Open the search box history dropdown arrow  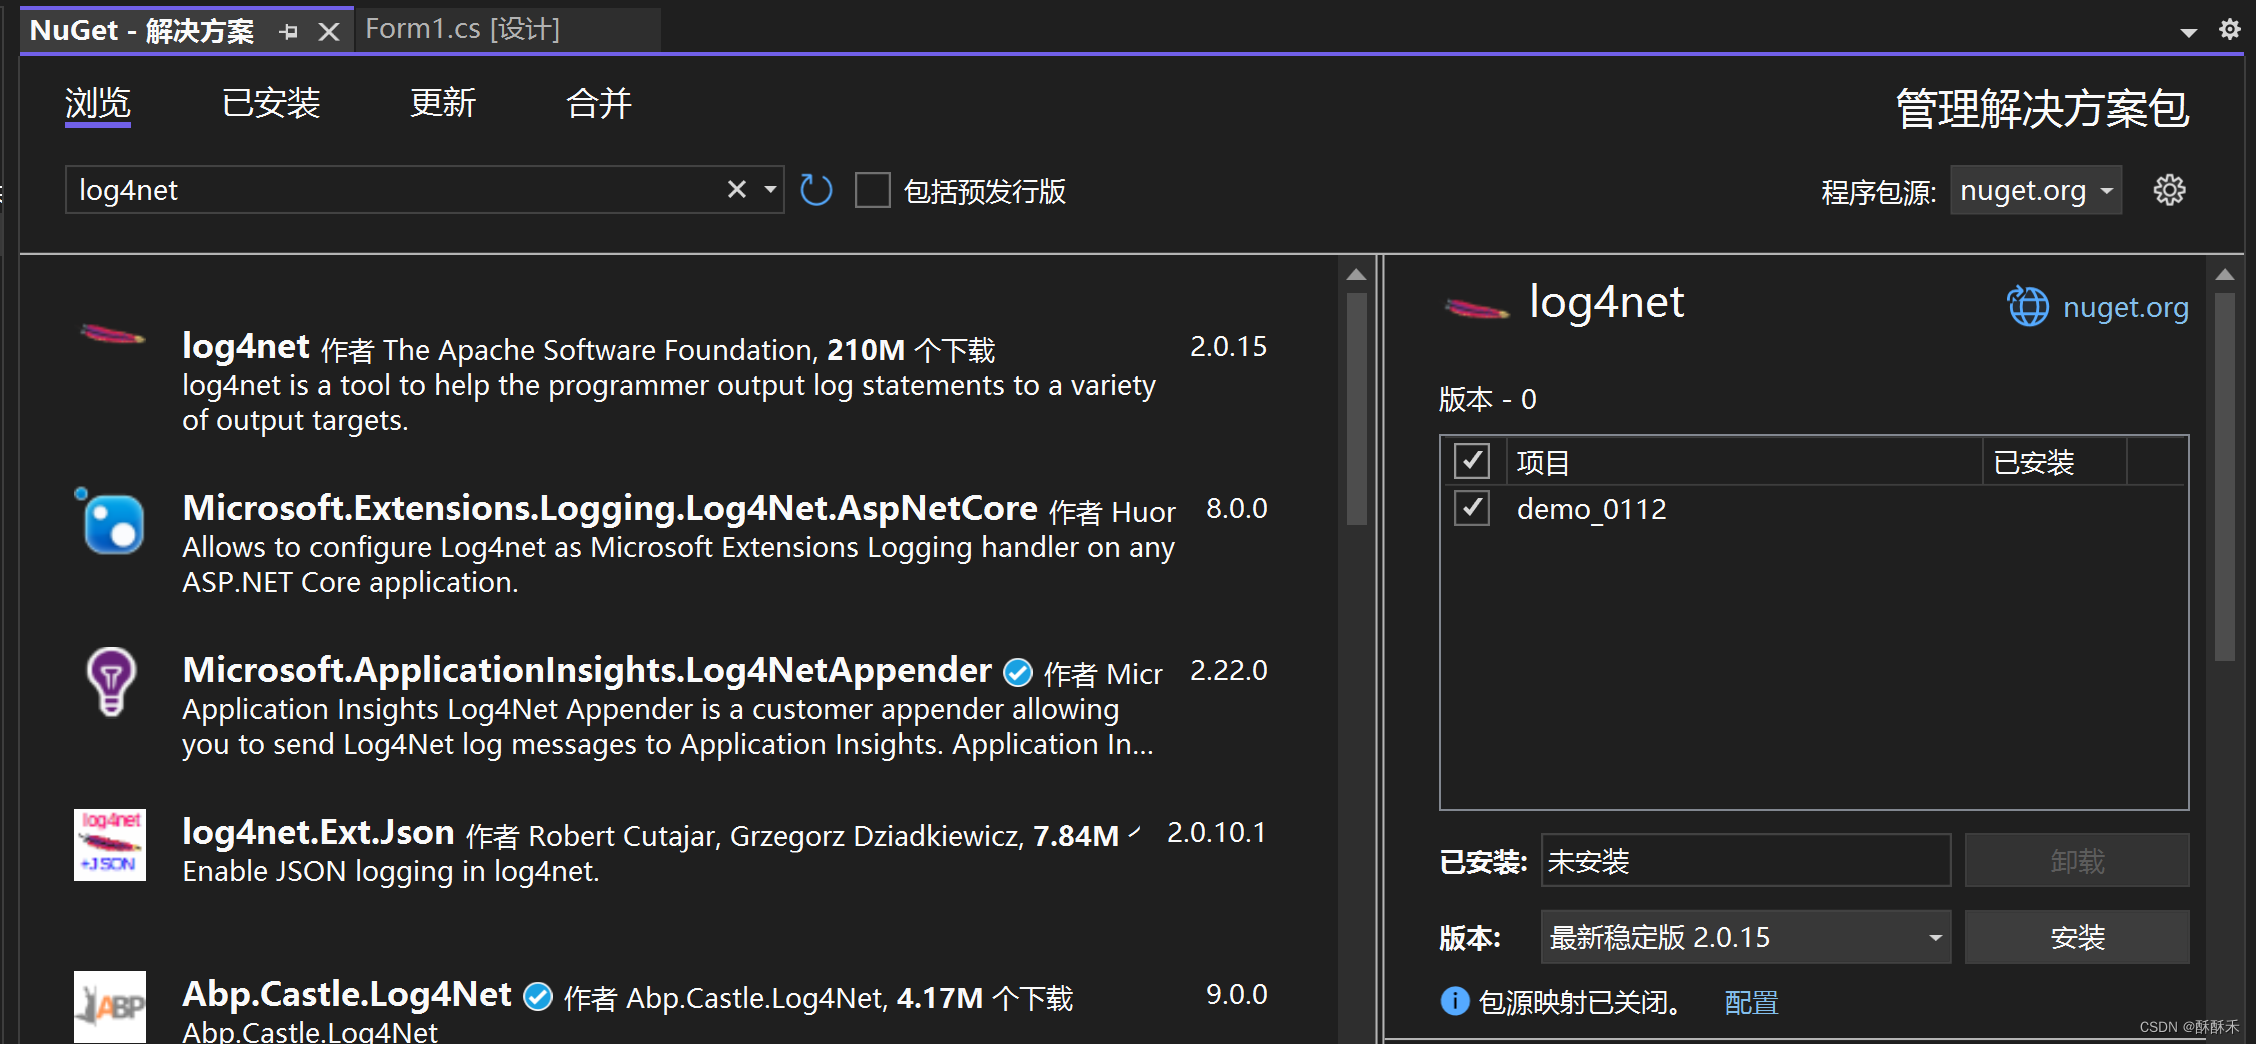[768, 189]
